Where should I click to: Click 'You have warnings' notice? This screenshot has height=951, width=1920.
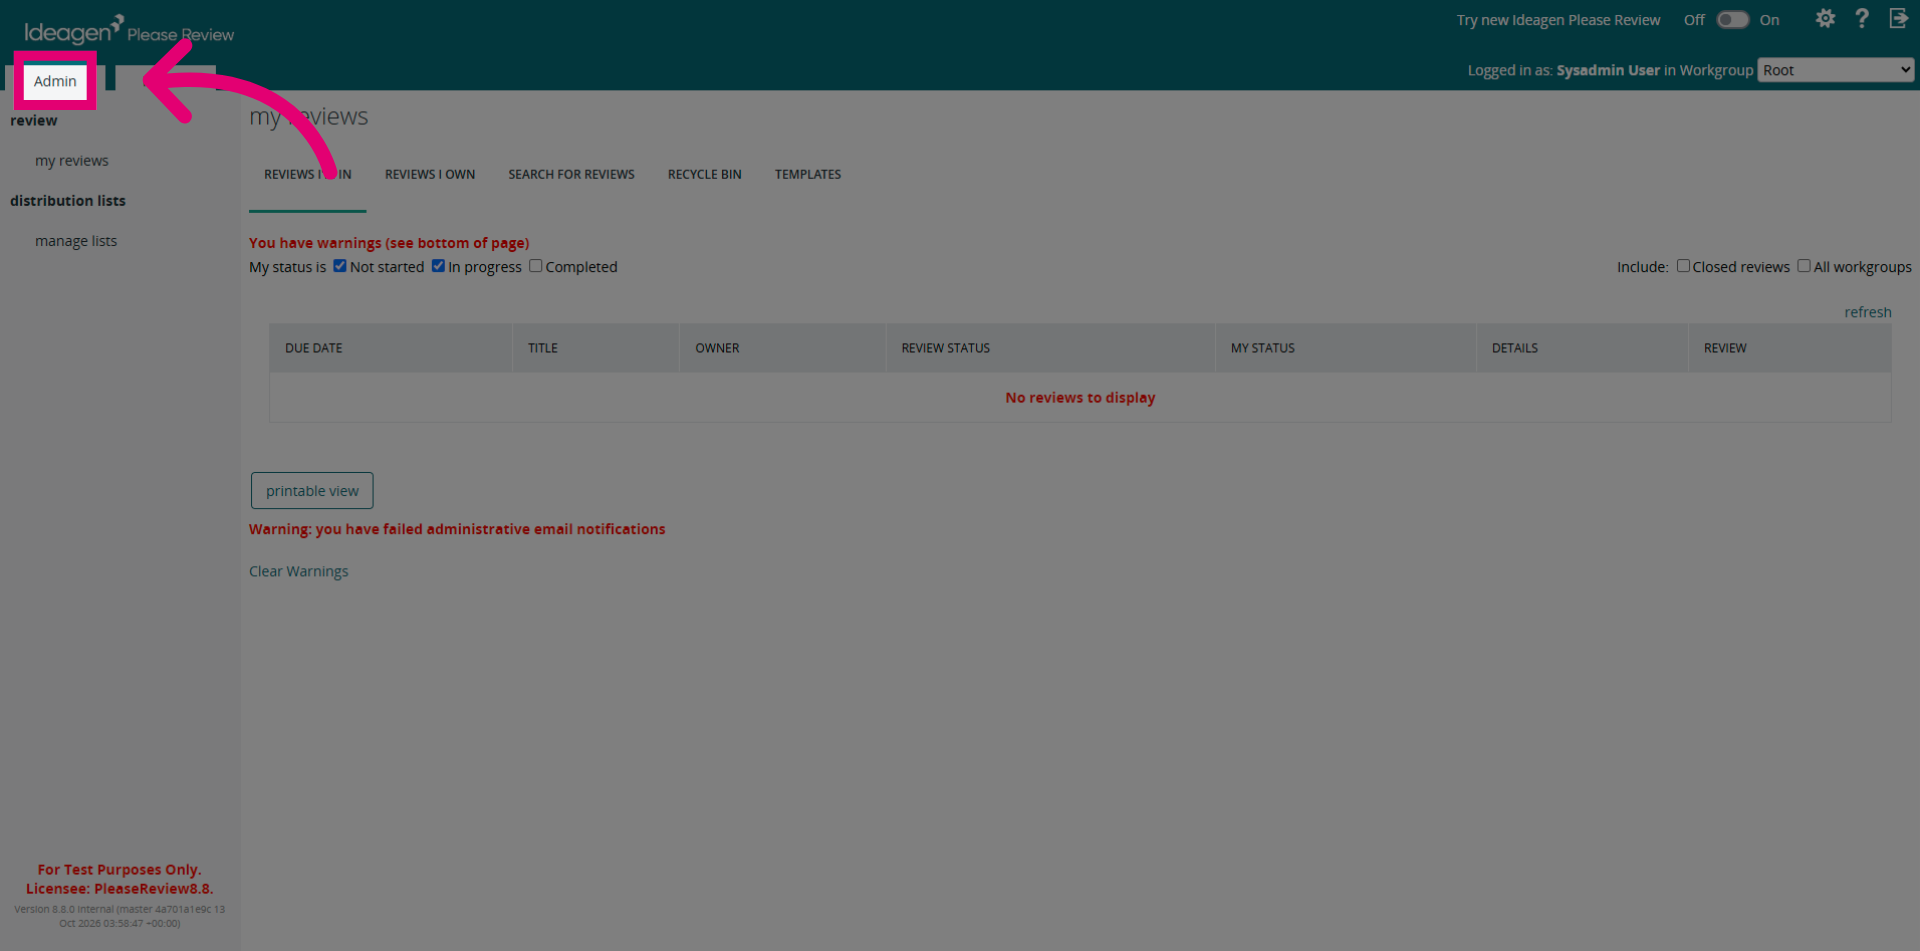point(389,243)
